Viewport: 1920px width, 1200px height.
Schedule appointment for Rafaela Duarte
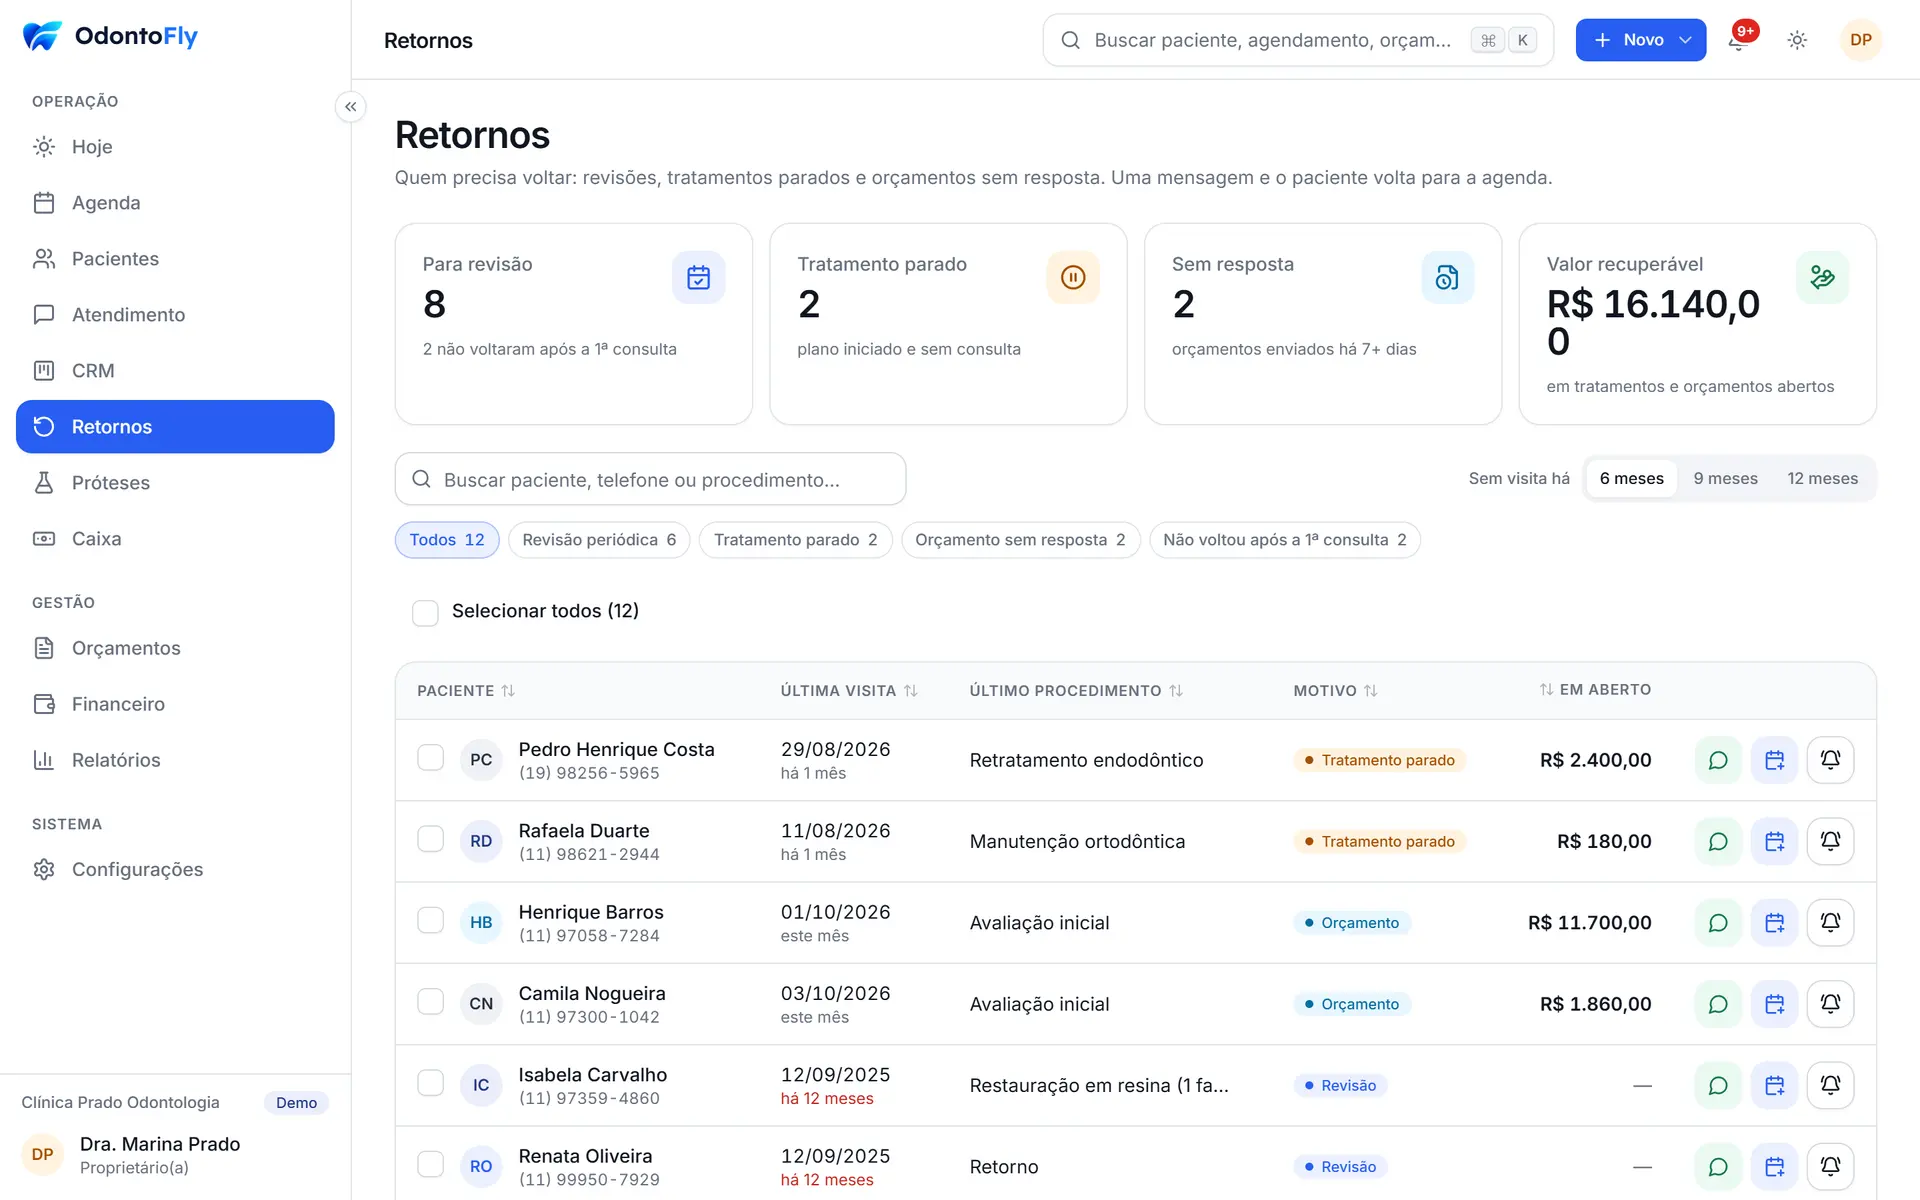(1774, 841)
